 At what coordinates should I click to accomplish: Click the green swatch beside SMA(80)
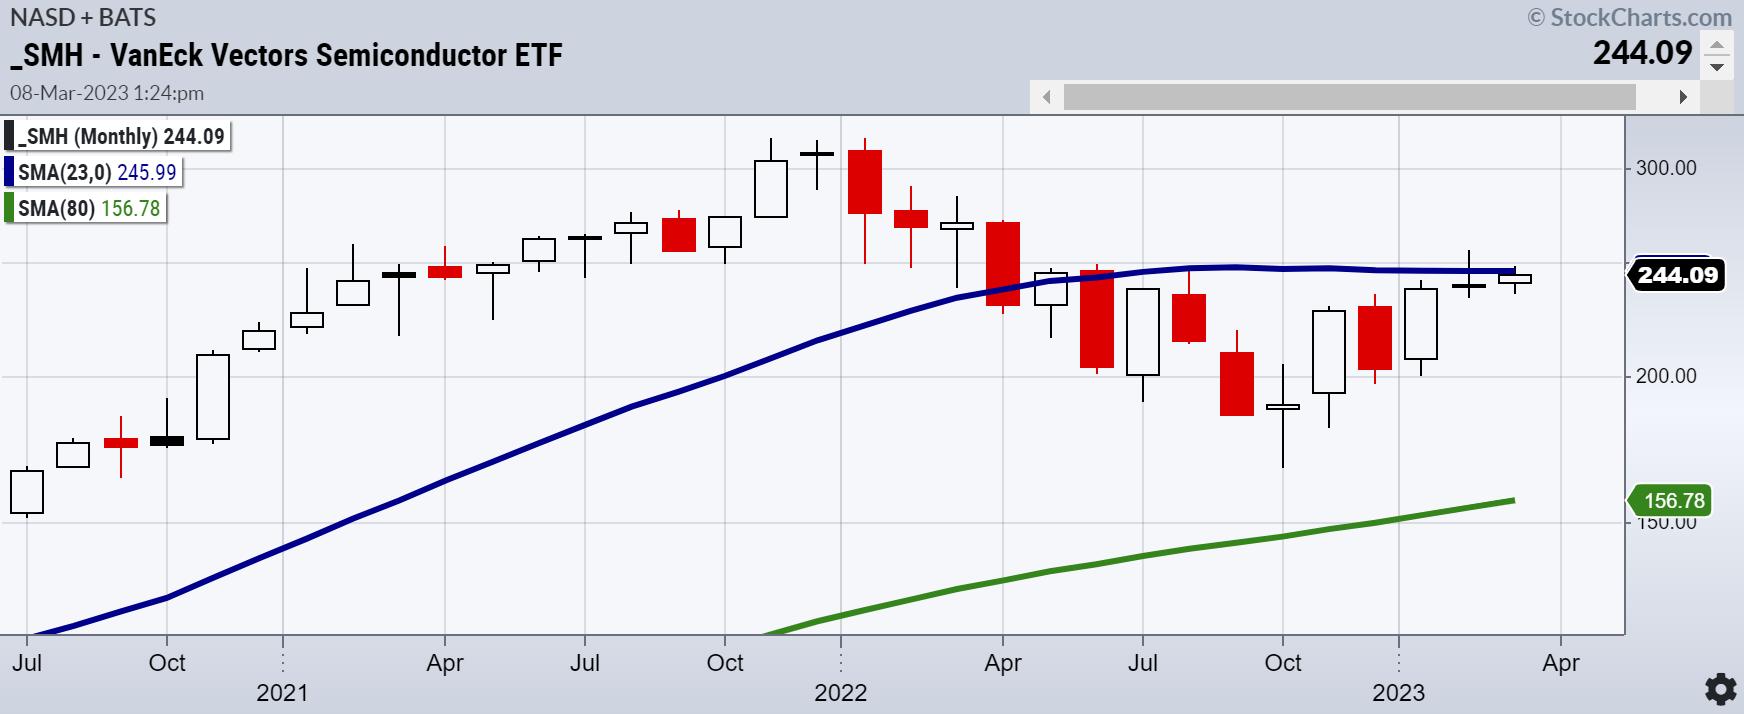(x=10, y=208)
